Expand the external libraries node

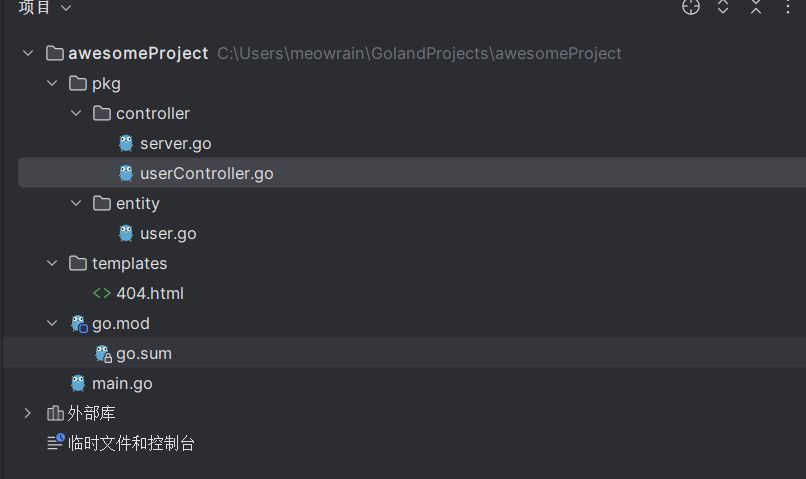[28, 413]
